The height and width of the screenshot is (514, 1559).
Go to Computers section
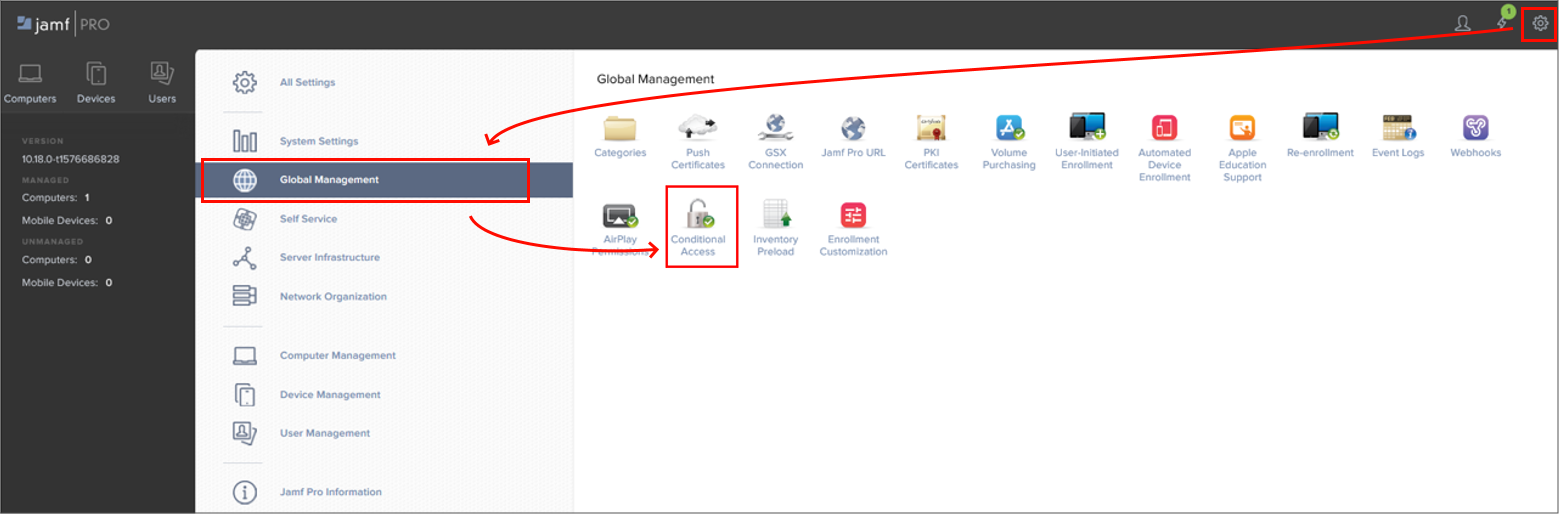tap(30, 83)
